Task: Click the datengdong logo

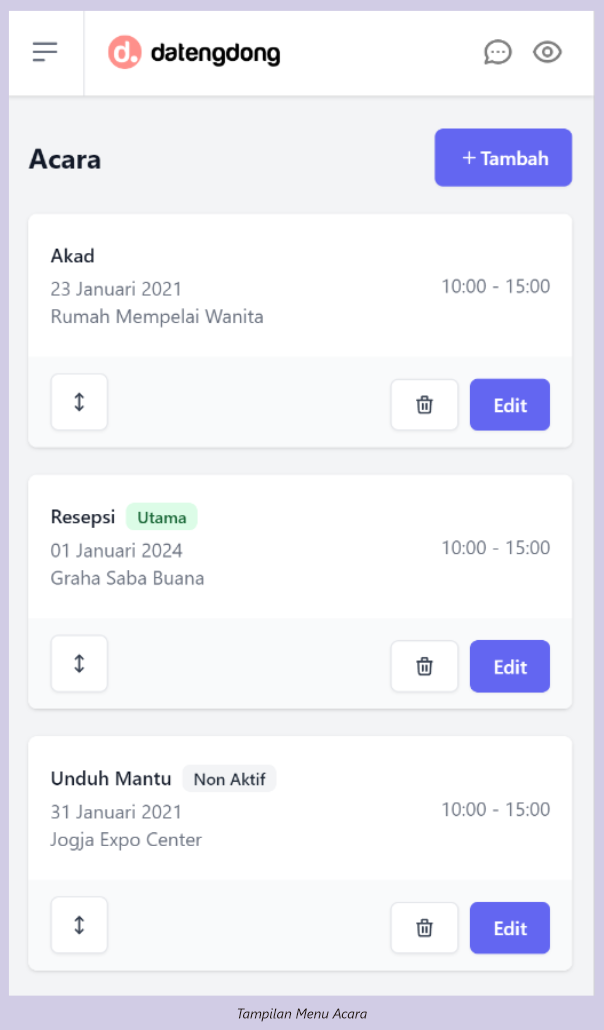Action: tap(194, 52)
